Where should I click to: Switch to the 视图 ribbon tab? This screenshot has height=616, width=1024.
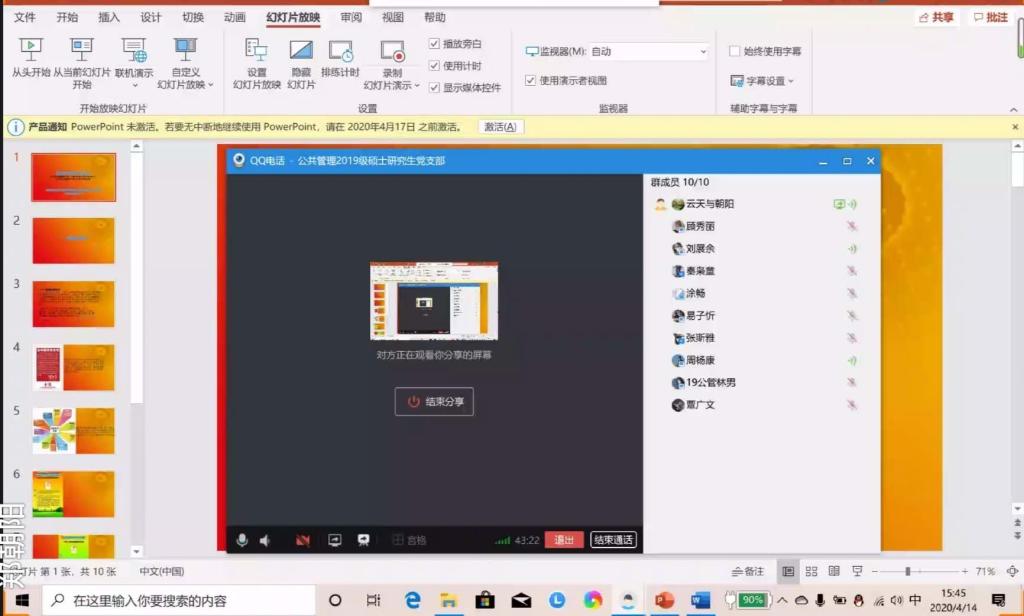pos(392,18)
